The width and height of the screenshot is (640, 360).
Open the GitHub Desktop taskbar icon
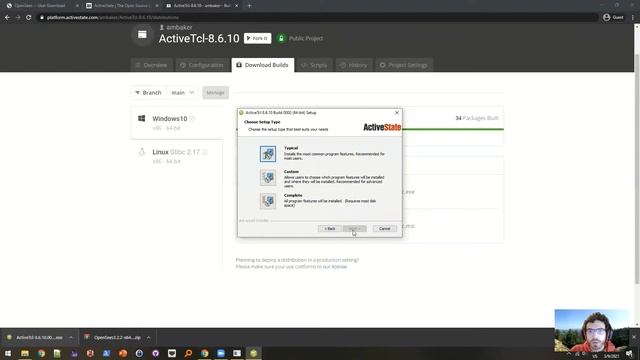click(x=156, y=353)
